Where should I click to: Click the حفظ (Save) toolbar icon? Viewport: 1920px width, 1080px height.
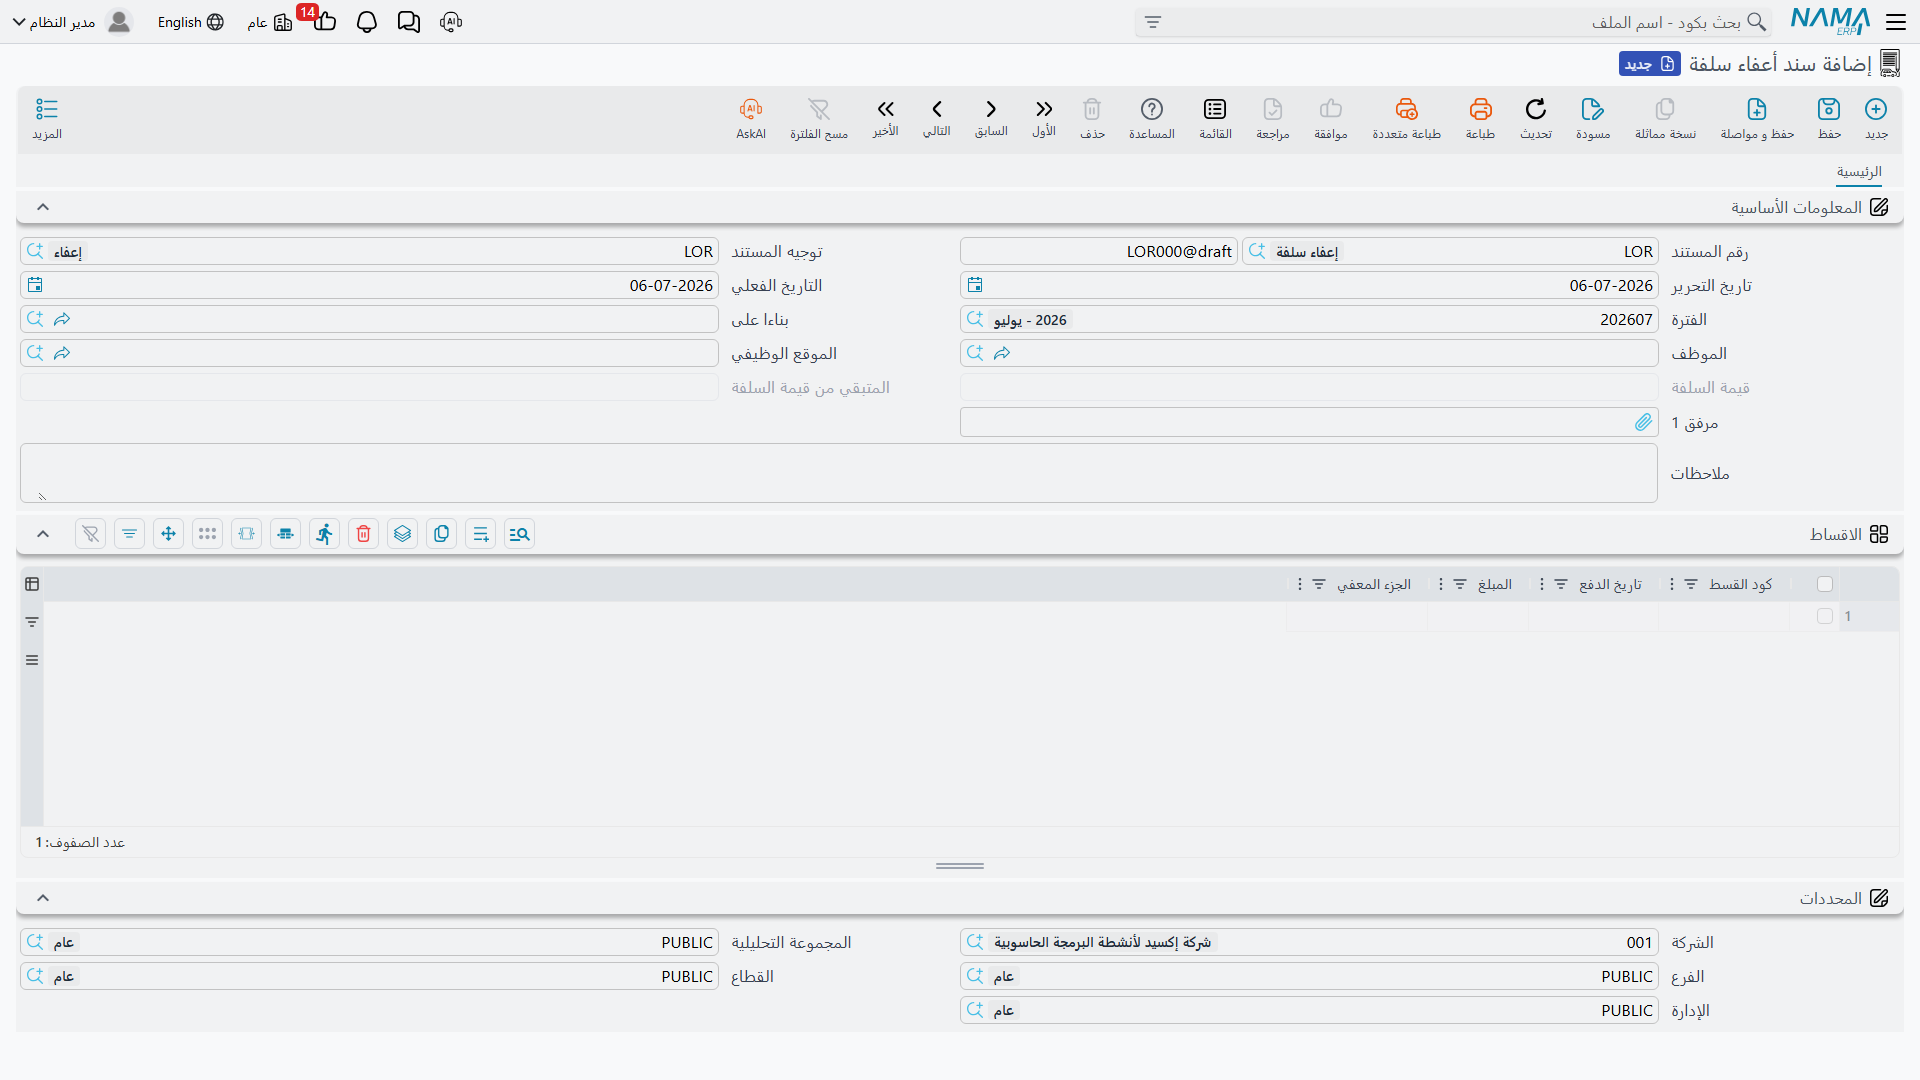tap(1829, 109)
